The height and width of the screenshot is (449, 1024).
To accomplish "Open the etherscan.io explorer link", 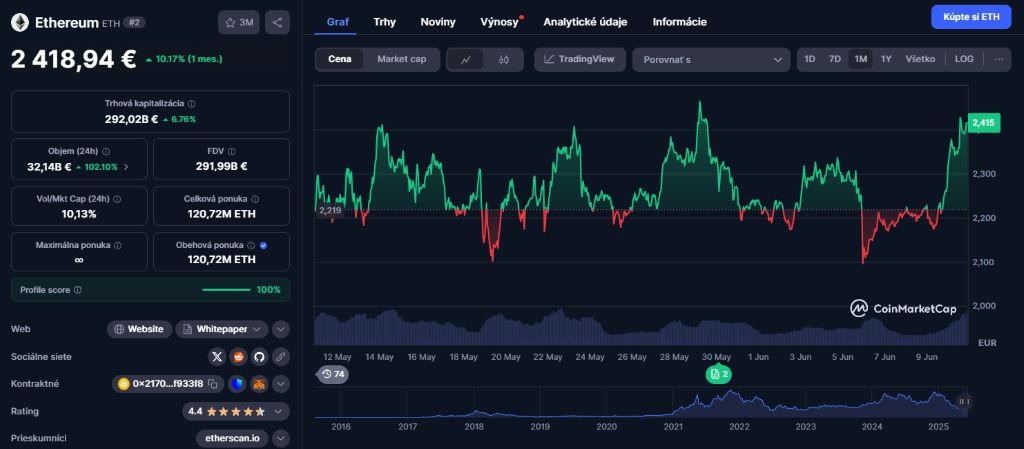I will point(231,438).
